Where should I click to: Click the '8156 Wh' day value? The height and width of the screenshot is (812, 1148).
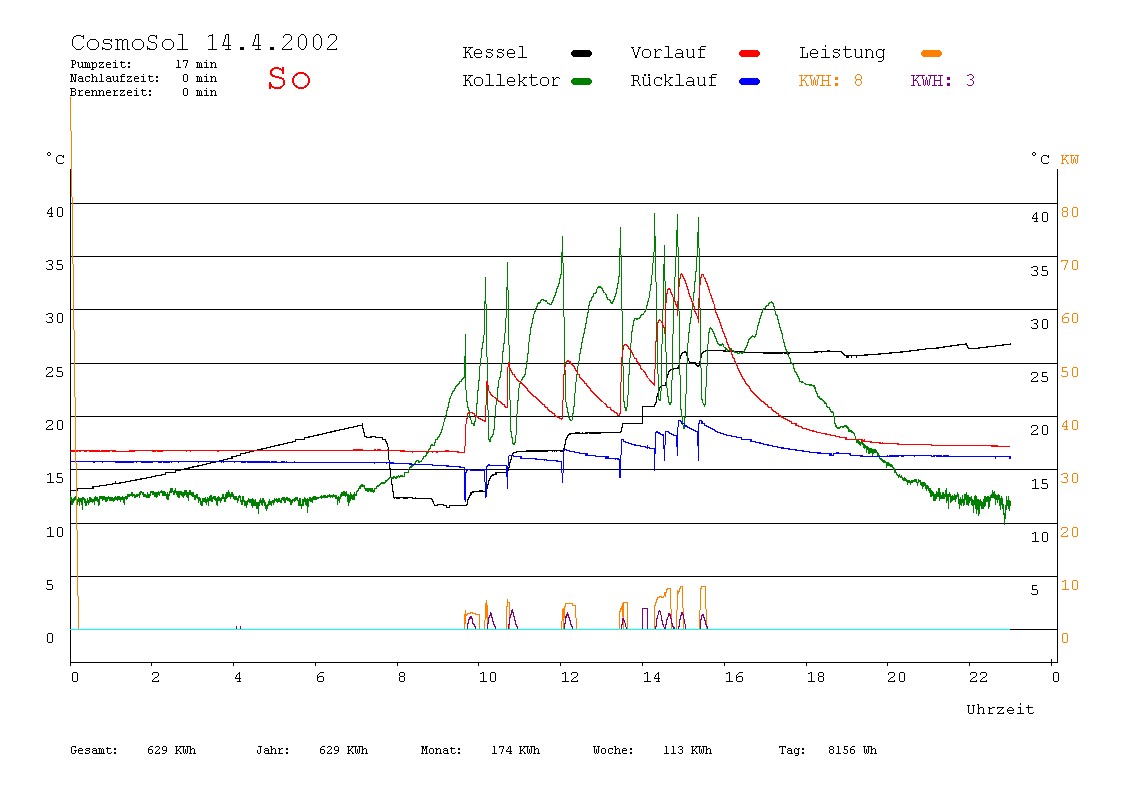coord(852,750)
